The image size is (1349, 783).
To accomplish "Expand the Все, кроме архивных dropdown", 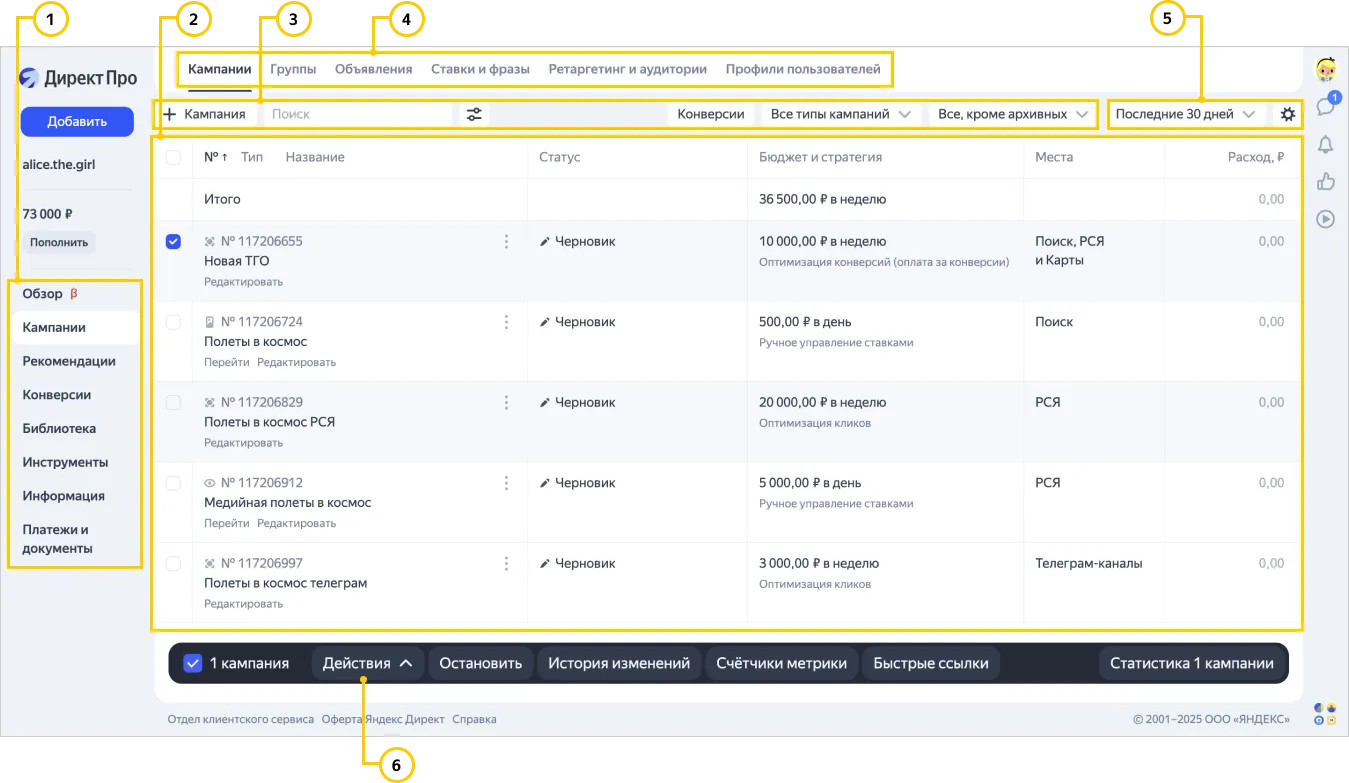I will click(1013, 114).
